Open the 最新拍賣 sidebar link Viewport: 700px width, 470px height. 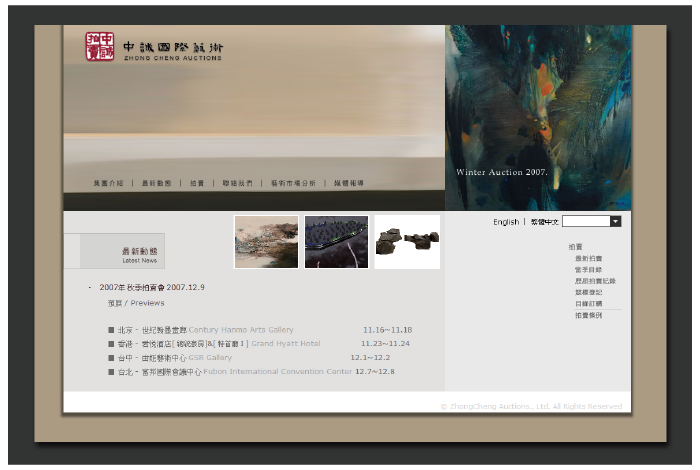pyautogui.click(x=588, y=258)
